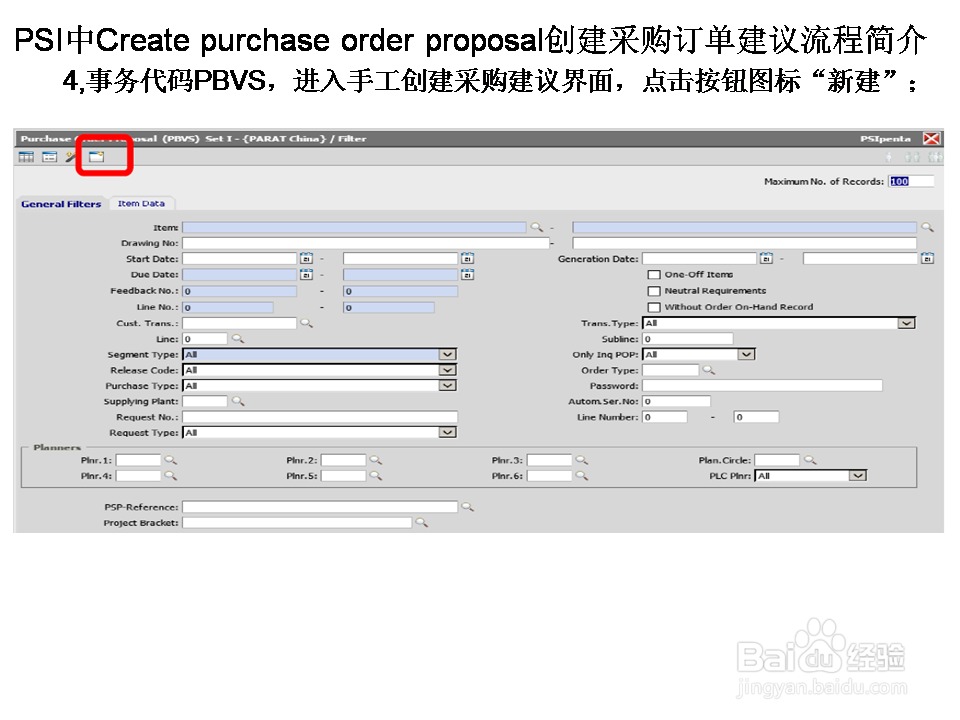
Task: Open the tools wrench icon in toolbar
Action: [70, 157]
